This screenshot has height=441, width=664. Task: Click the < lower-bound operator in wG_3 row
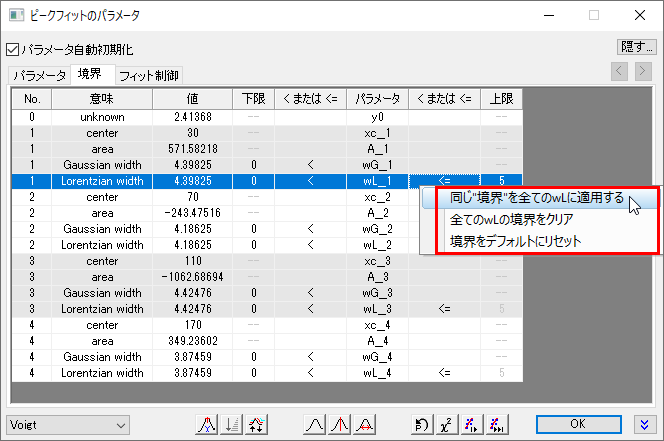(310, 293)
